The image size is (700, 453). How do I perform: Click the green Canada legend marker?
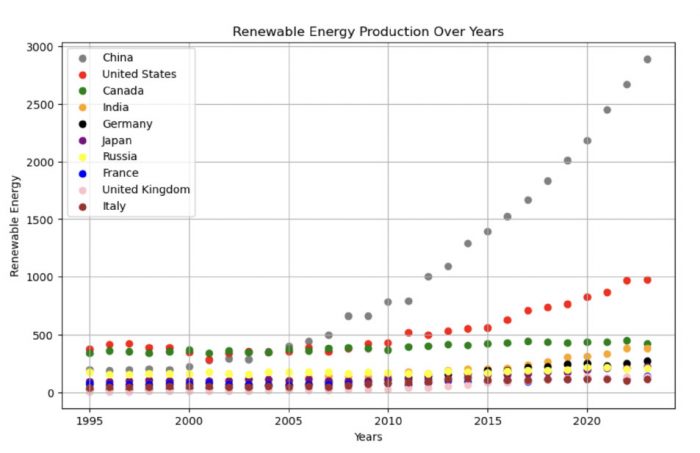click(83, 91)
